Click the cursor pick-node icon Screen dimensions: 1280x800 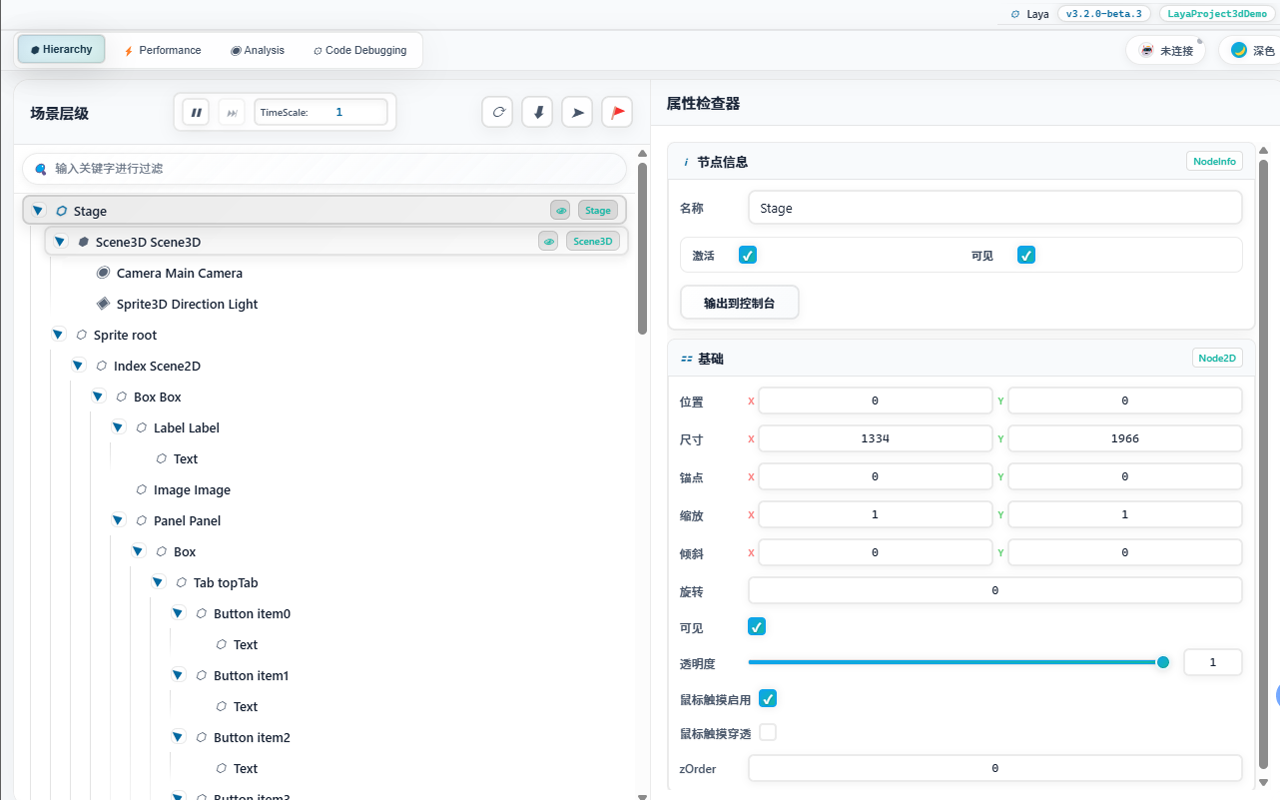(577, 112)
